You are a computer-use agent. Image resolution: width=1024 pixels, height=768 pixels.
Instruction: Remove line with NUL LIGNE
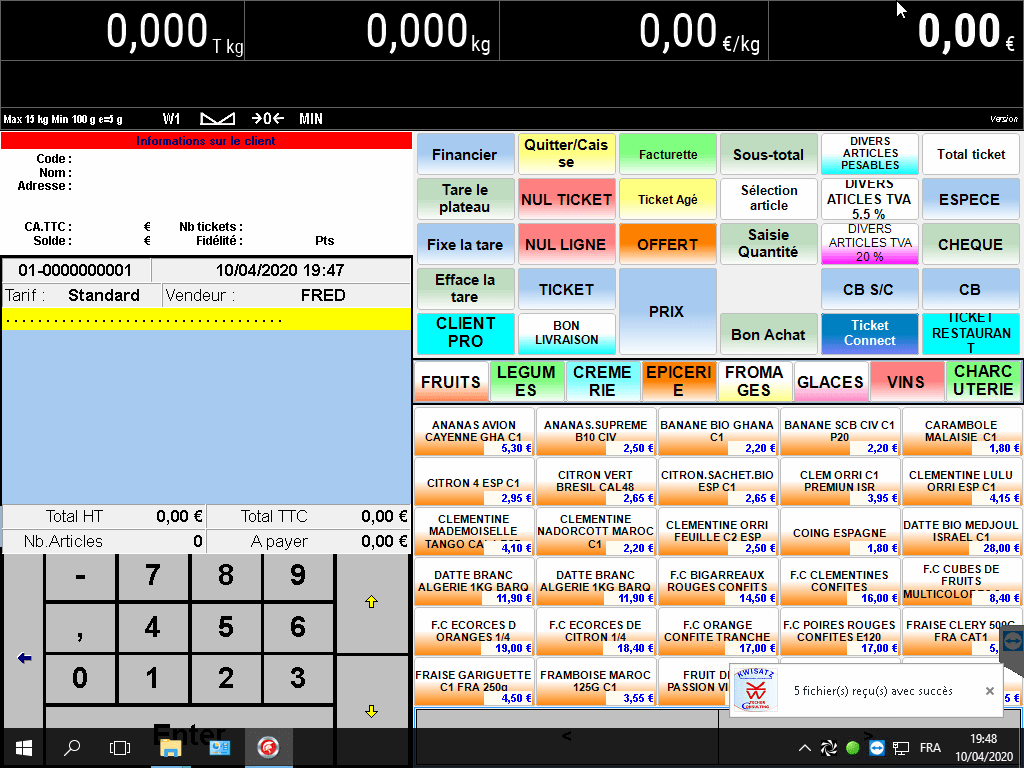coord(566,244)
